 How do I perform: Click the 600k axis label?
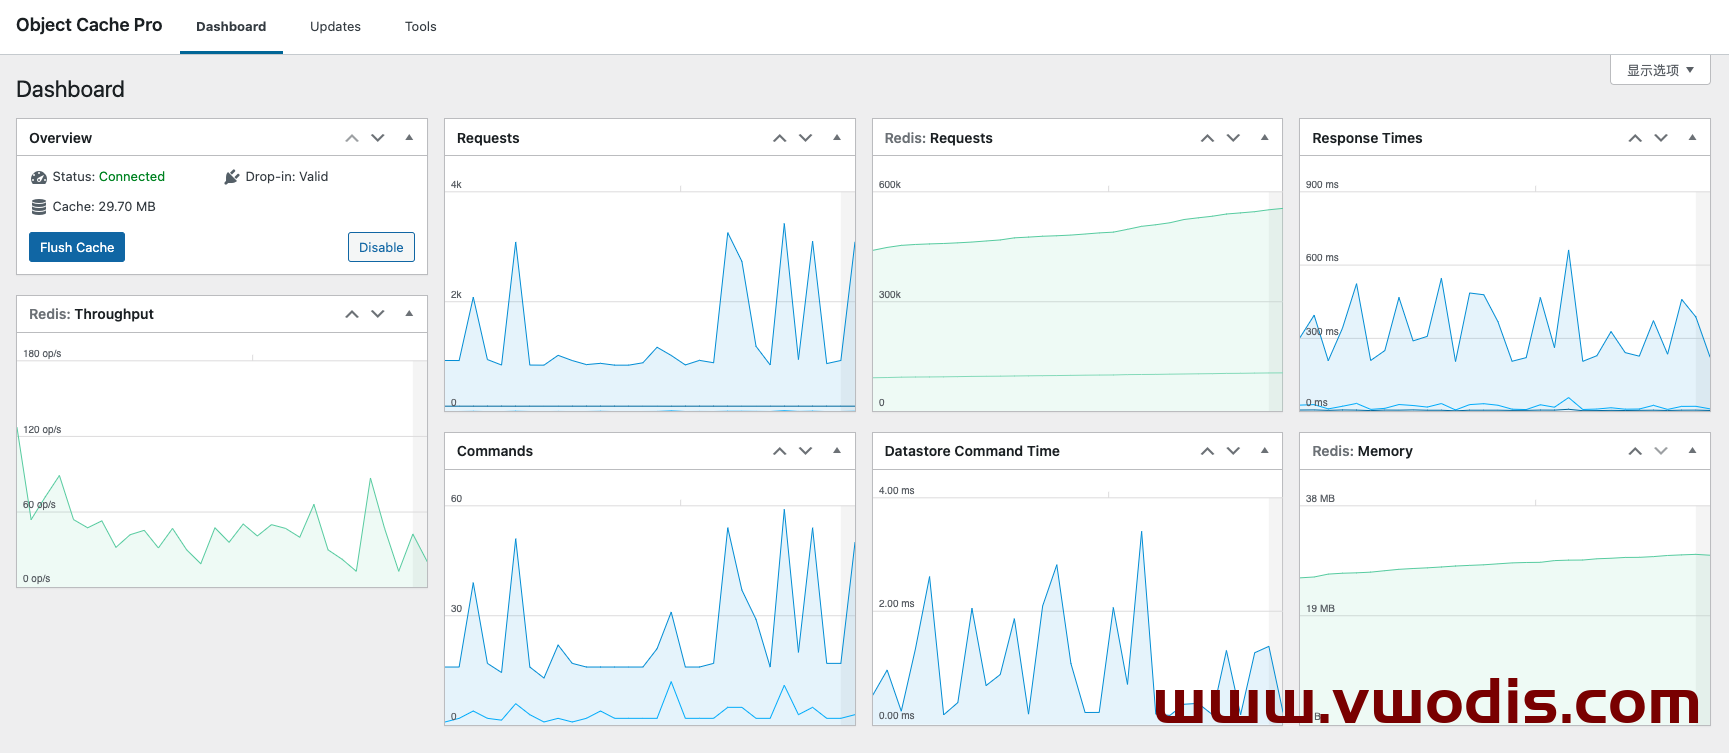(x=890, y=185)
